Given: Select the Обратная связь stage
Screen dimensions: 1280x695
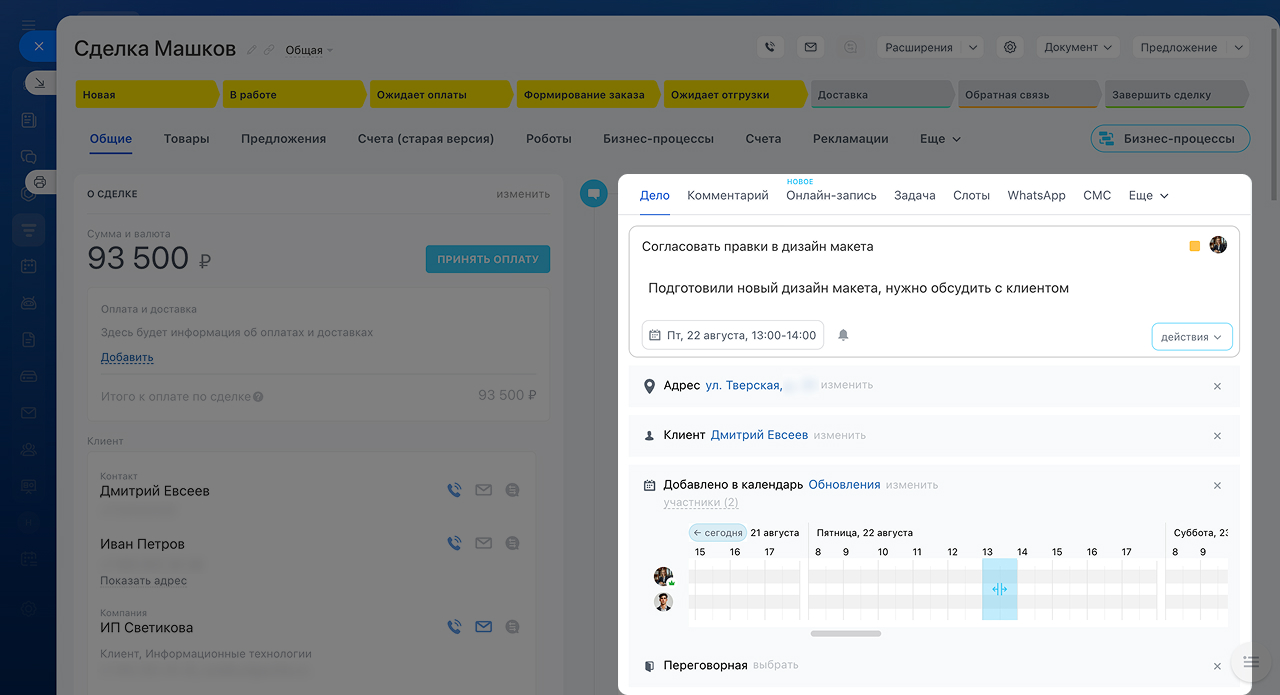Looking at the screenshot, I should (1029, 95).
